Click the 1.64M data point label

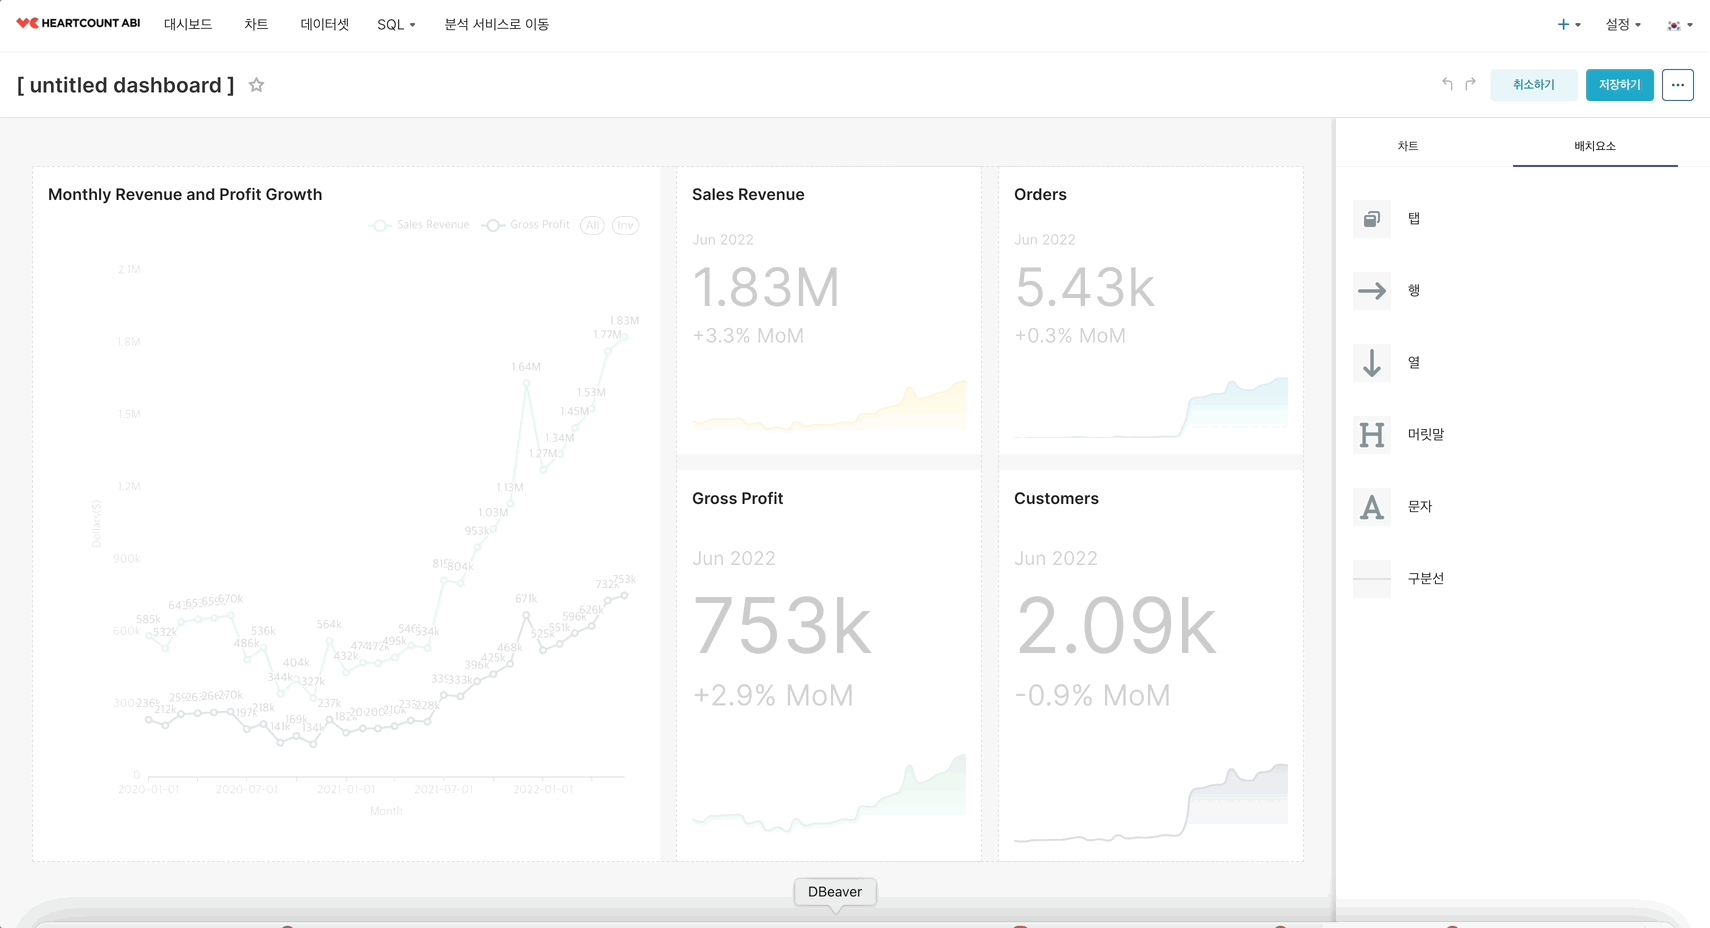click(x=525, y=367)
